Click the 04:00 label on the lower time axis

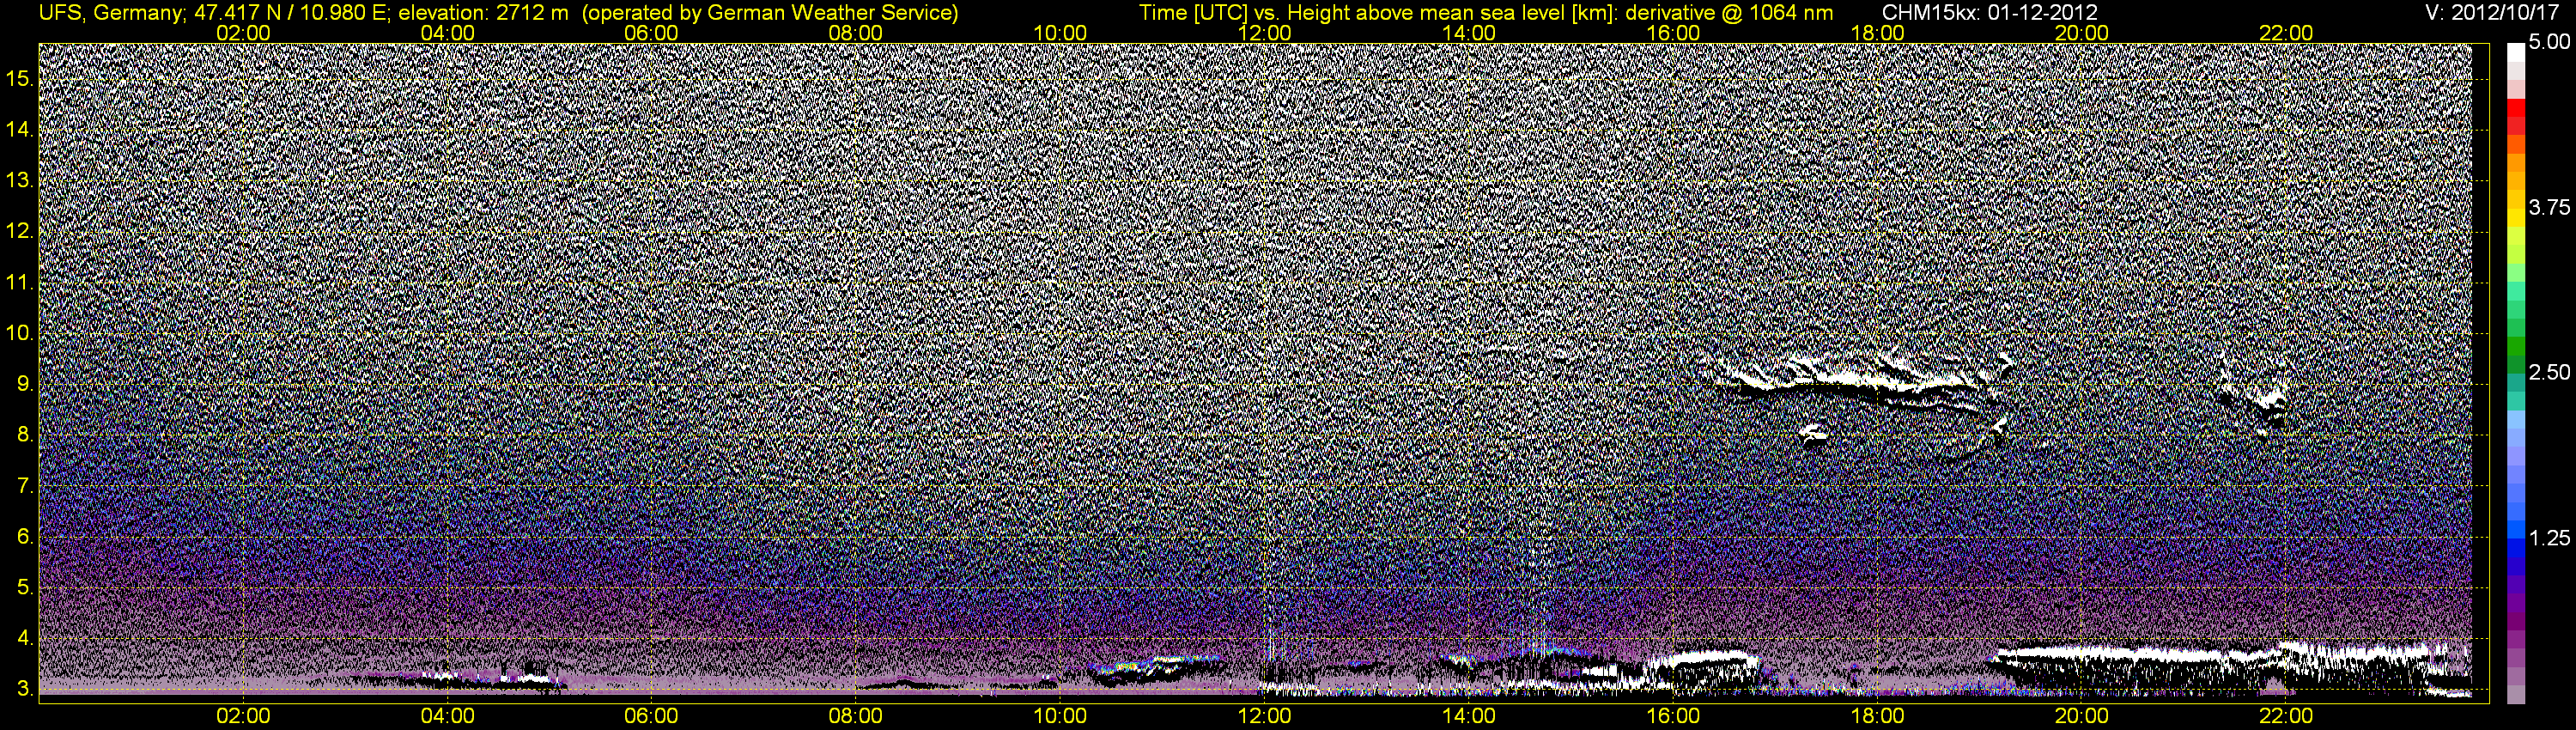[447, 716]
